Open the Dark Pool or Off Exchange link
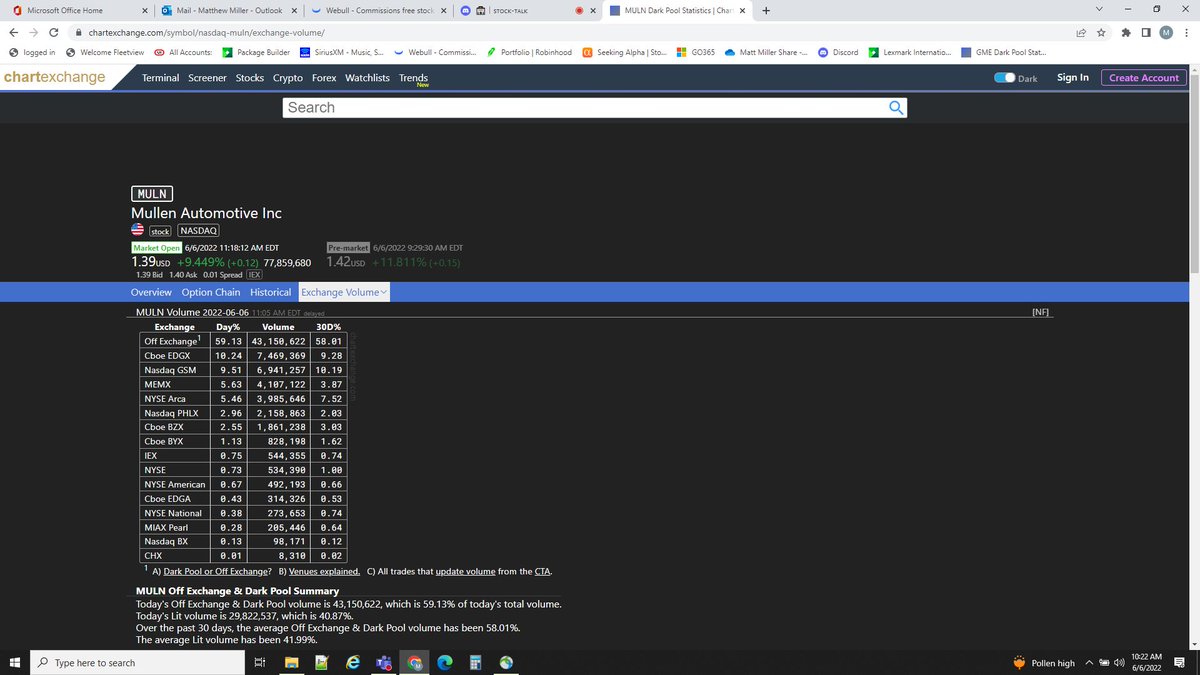1200x675 pixels. (217, 571)
